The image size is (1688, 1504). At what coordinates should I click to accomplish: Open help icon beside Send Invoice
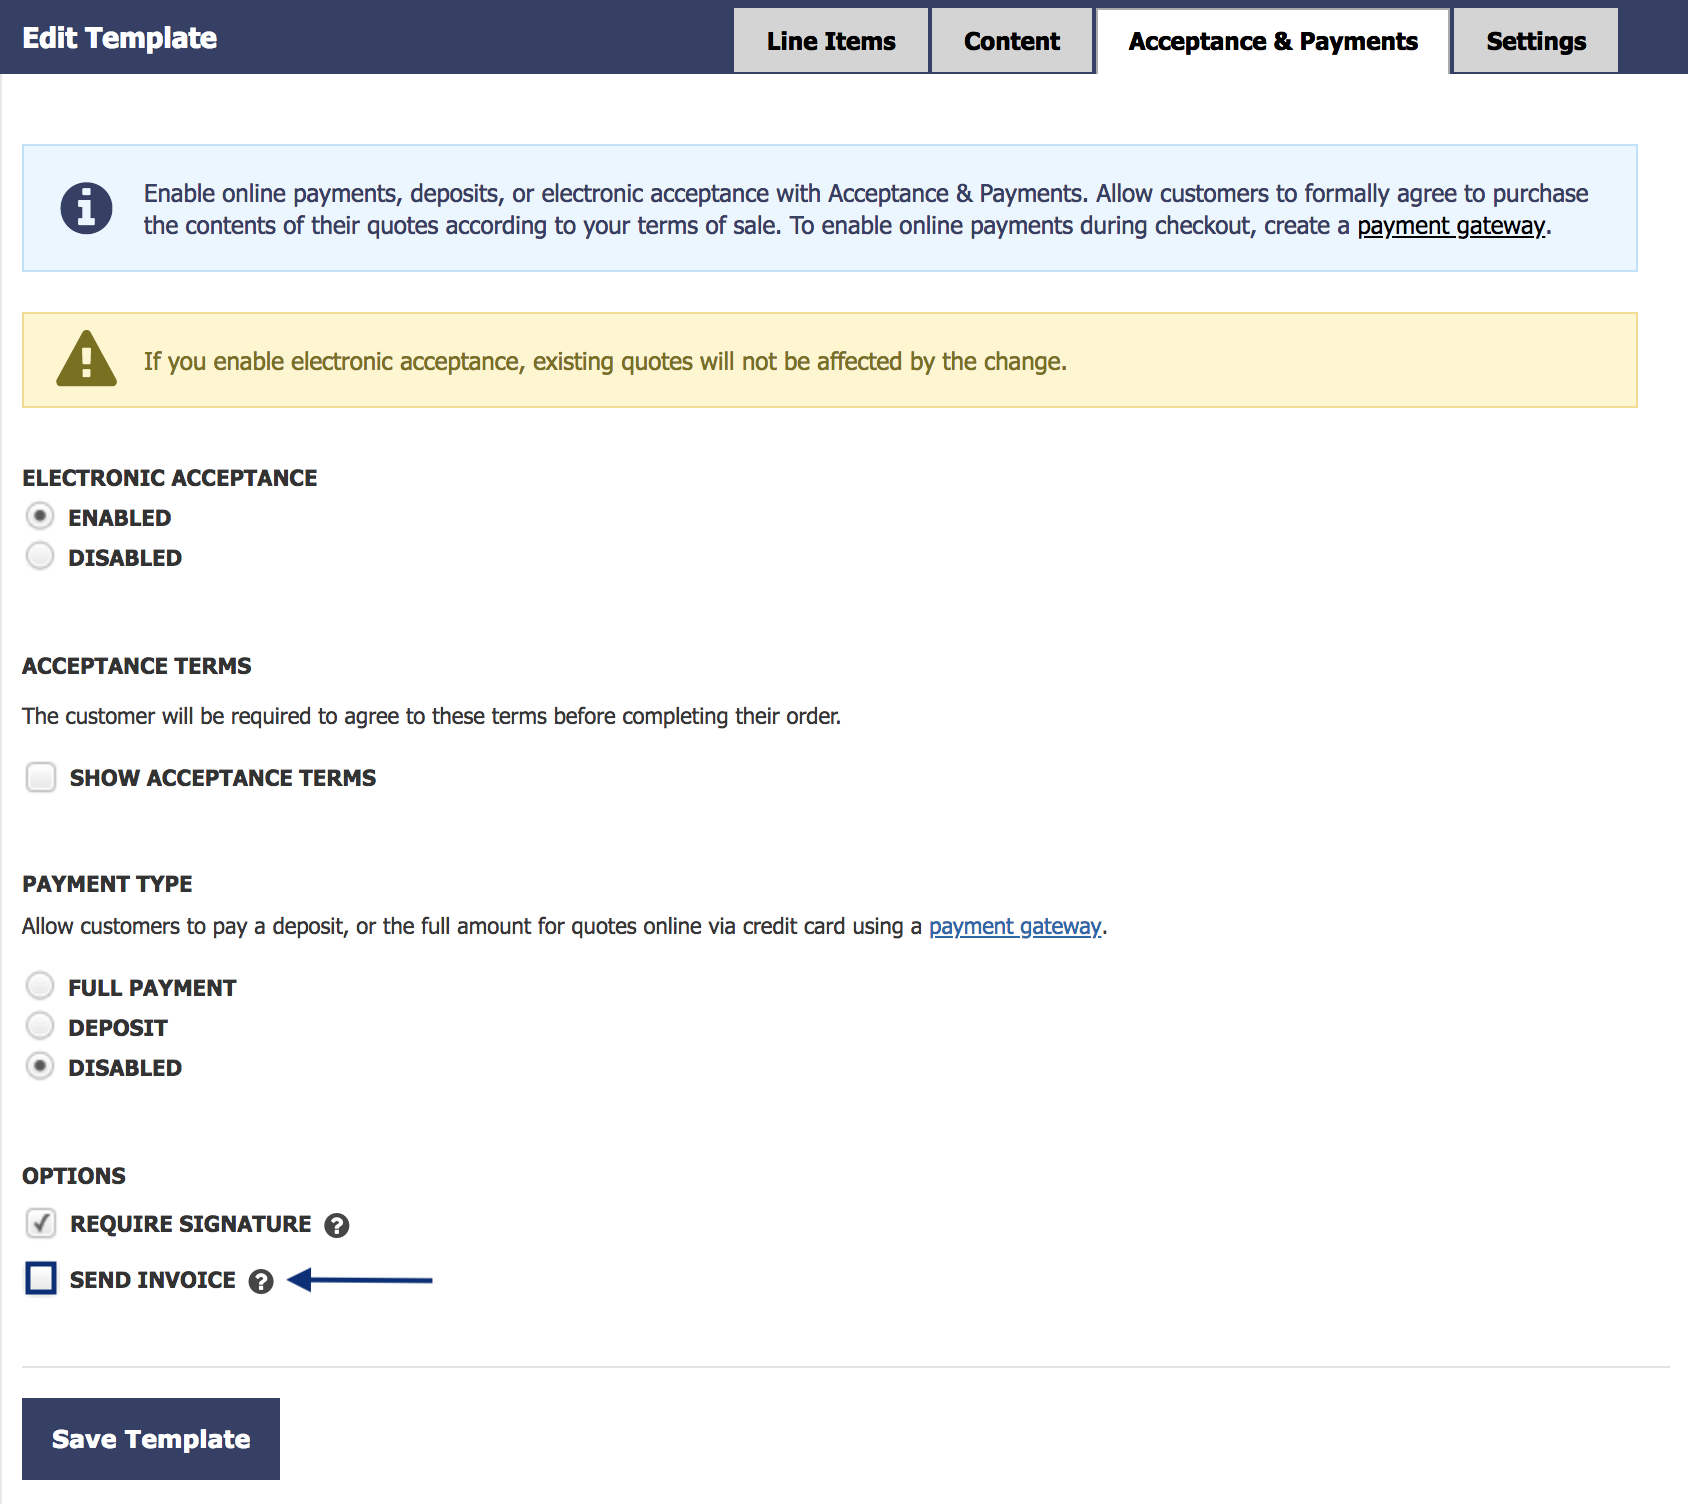[261, 1282]
